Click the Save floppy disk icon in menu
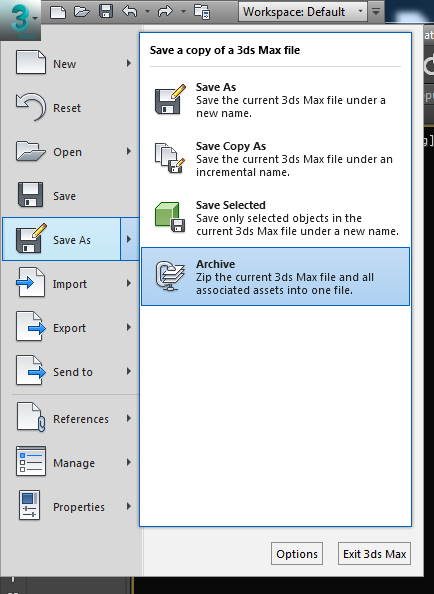Image resolution: width=434 pixels, height=594 pixels. coord(30,195)
